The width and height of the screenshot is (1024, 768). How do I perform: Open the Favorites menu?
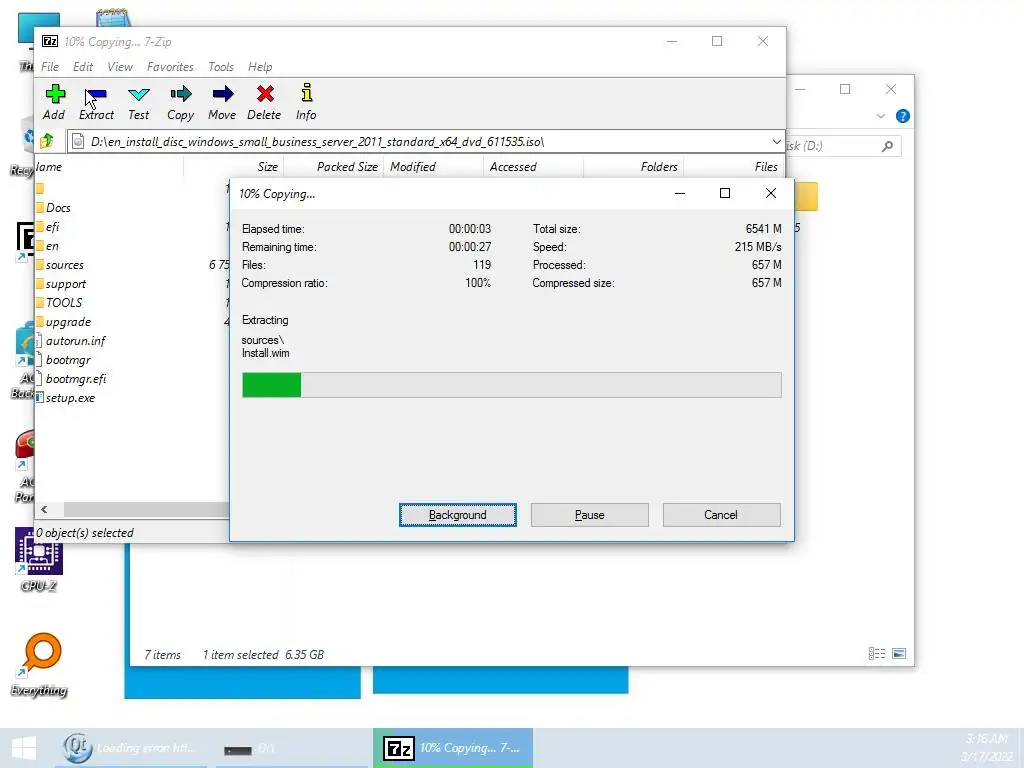click(x=170, y=67)
